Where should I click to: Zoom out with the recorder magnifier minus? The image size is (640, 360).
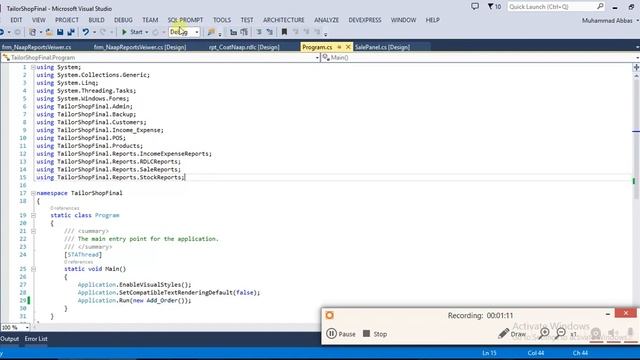[561, 333]
